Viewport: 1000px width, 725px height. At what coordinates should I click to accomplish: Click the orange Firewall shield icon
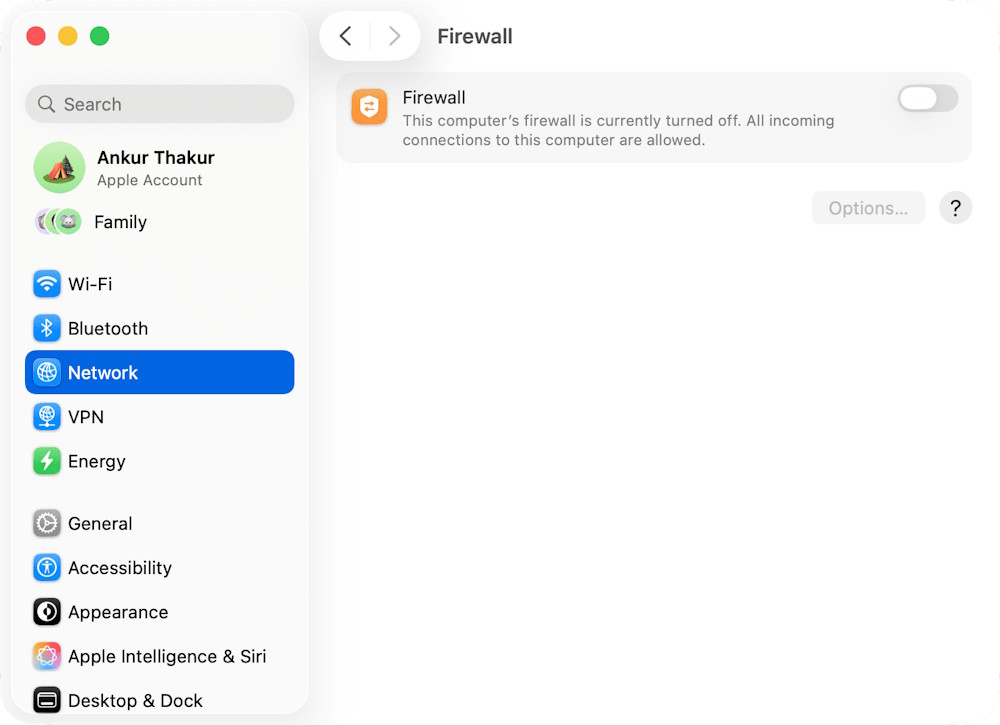(369, 106)
